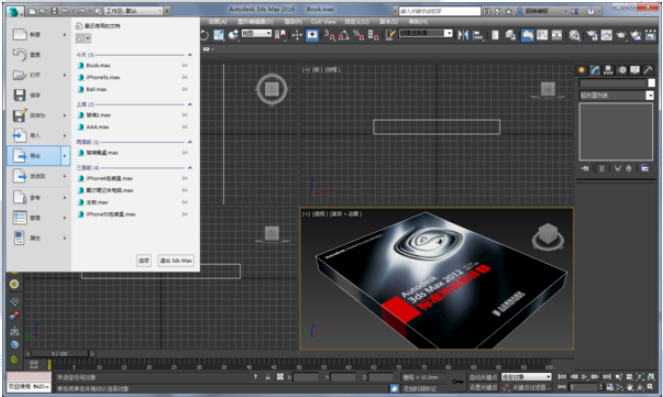Screen dimensions: 663x397
Task: Open the Material Editor icon
Action: coord(574,36)
